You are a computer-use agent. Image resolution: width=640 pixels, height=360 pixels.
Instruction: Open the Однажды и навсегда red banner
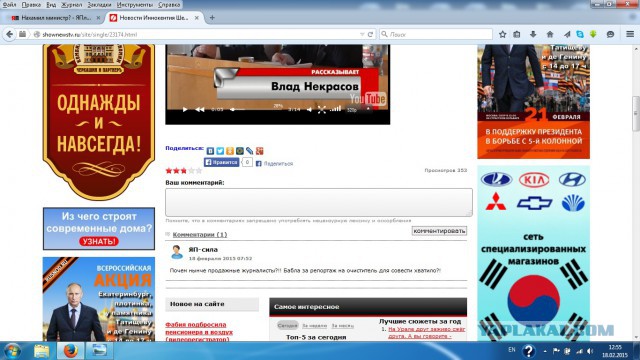click(99, 122)
